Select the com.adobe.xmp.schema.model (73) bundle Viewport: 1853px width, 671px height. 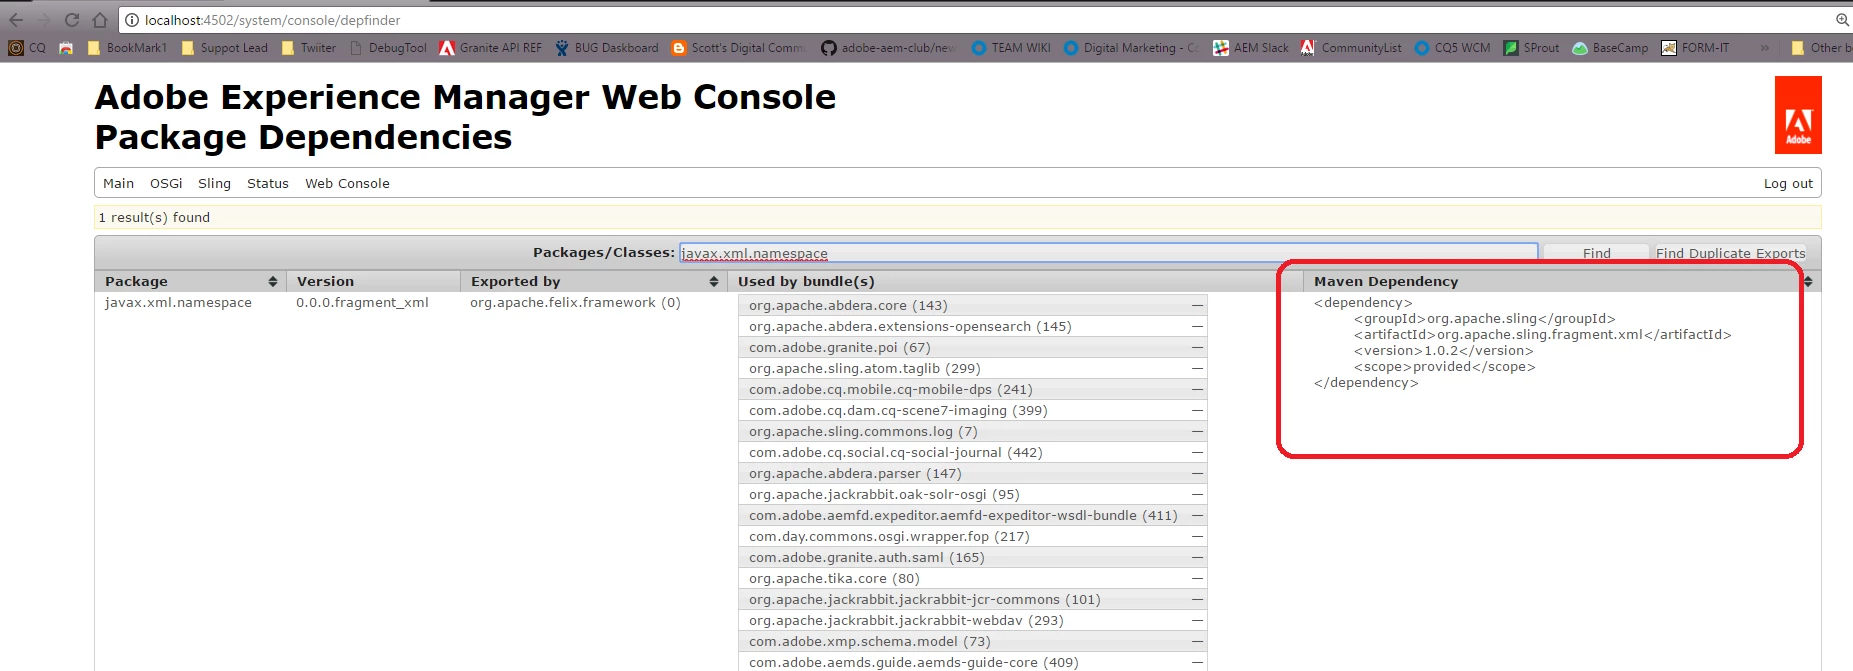[972, 641]
